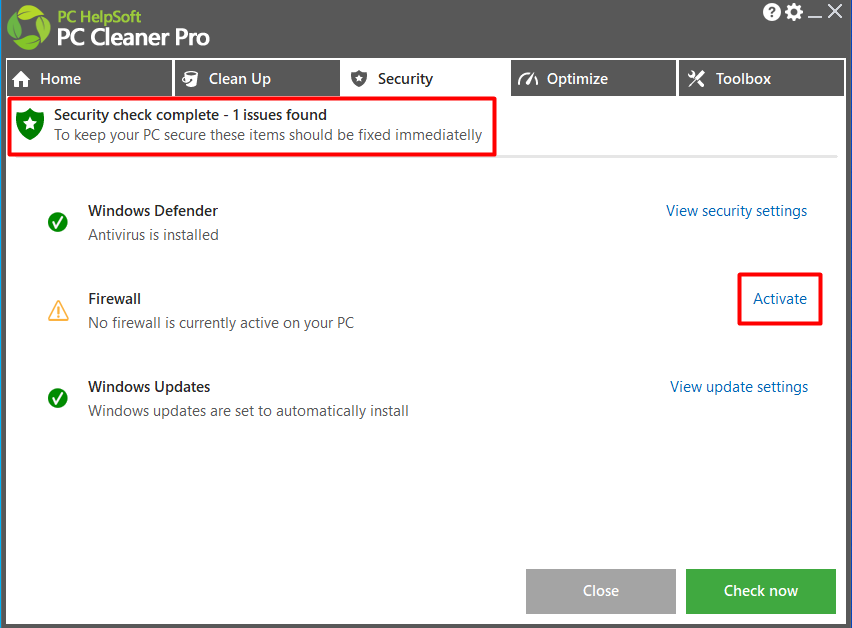Open settings via the gear icon
The image size is (852, 628).
tap(794, 12)
